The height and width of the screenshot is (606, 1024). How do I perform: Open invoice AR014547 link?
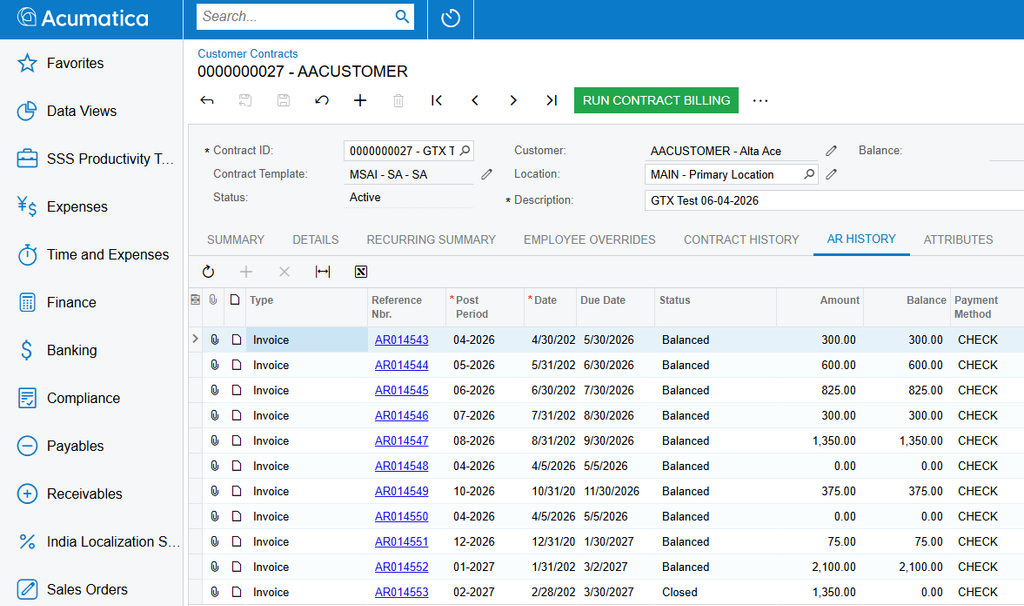pos(402,441)
